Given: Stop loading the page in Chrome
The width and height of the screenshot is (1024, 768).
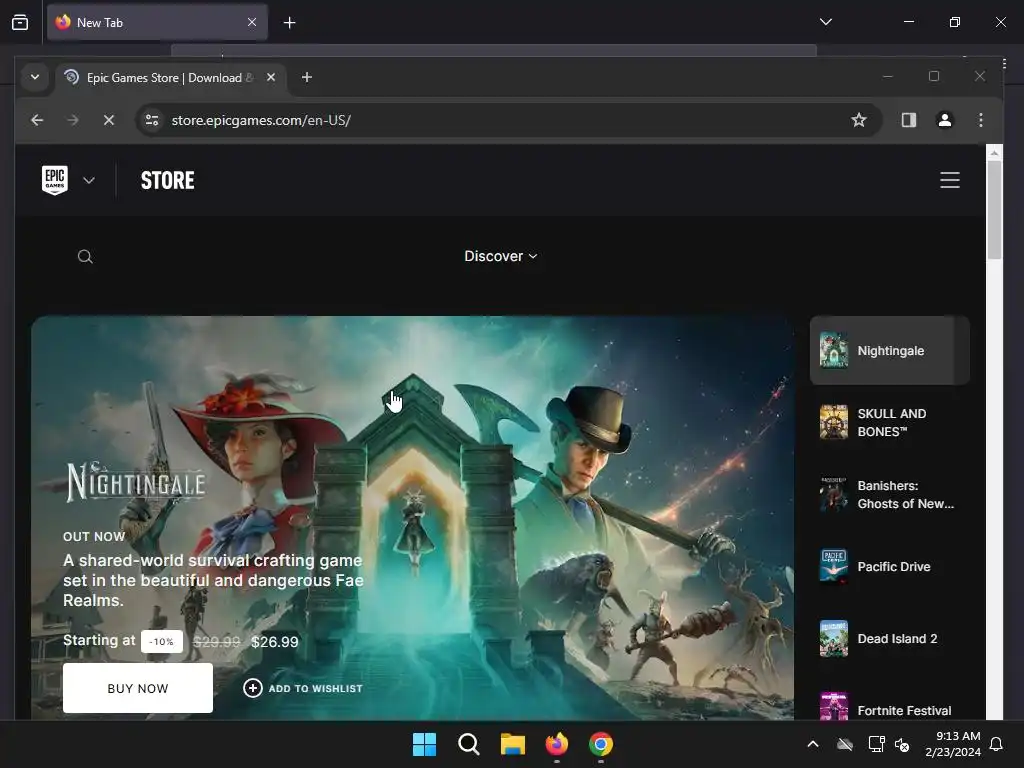Looking at the screenshot, I should point(109,120).
